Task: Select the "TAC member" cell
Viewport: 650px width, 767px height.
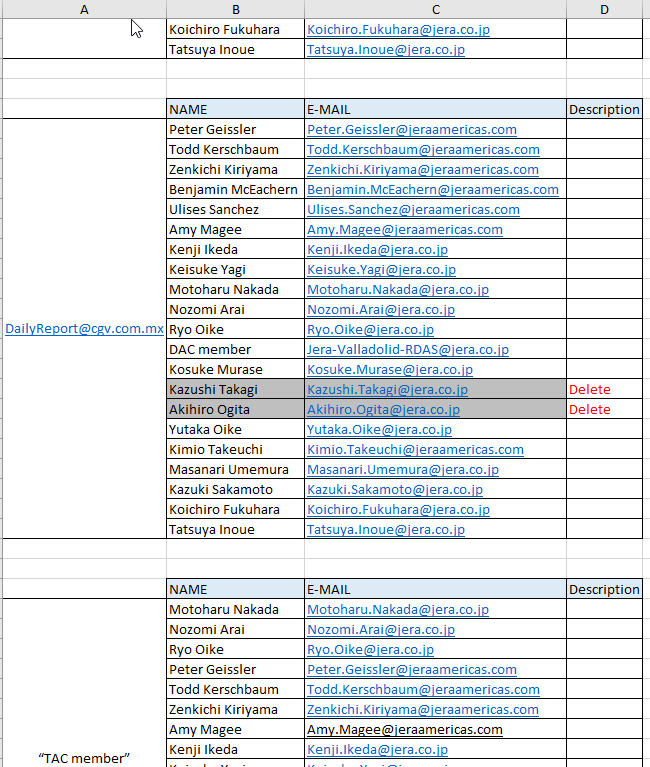Action: pyautogui.click(x=84, y=758)
